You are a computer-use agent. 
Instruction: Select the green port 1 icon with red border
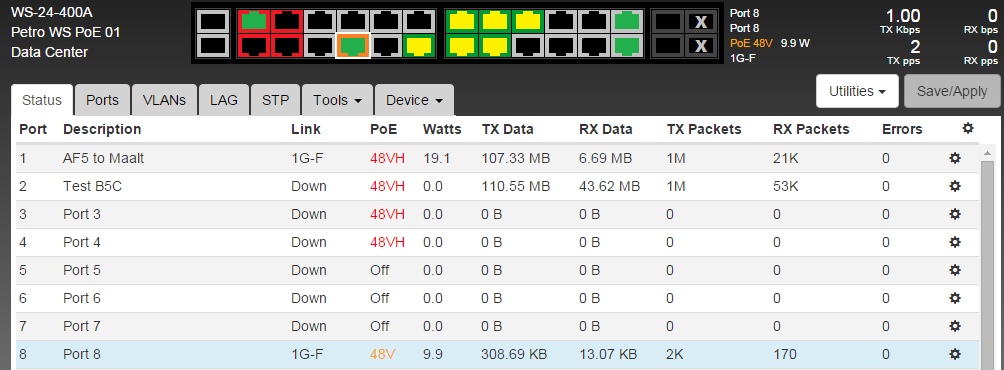[254, 21]
